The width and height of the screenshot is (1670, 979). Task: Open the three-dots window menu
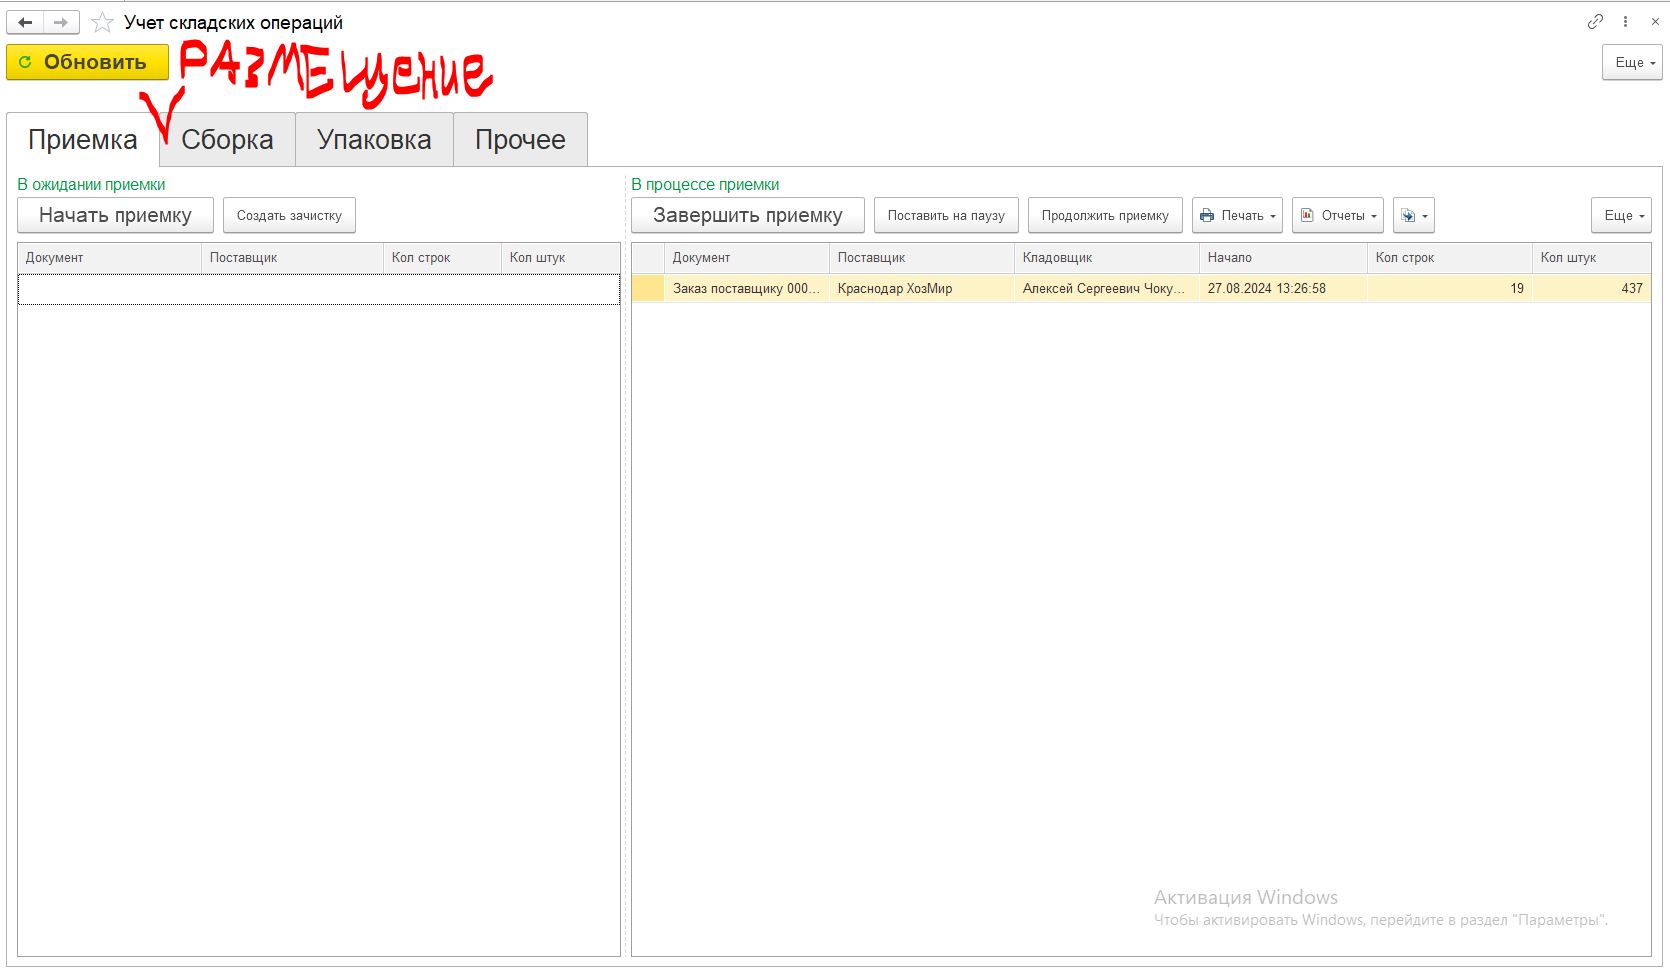[x=1625, y=21]
